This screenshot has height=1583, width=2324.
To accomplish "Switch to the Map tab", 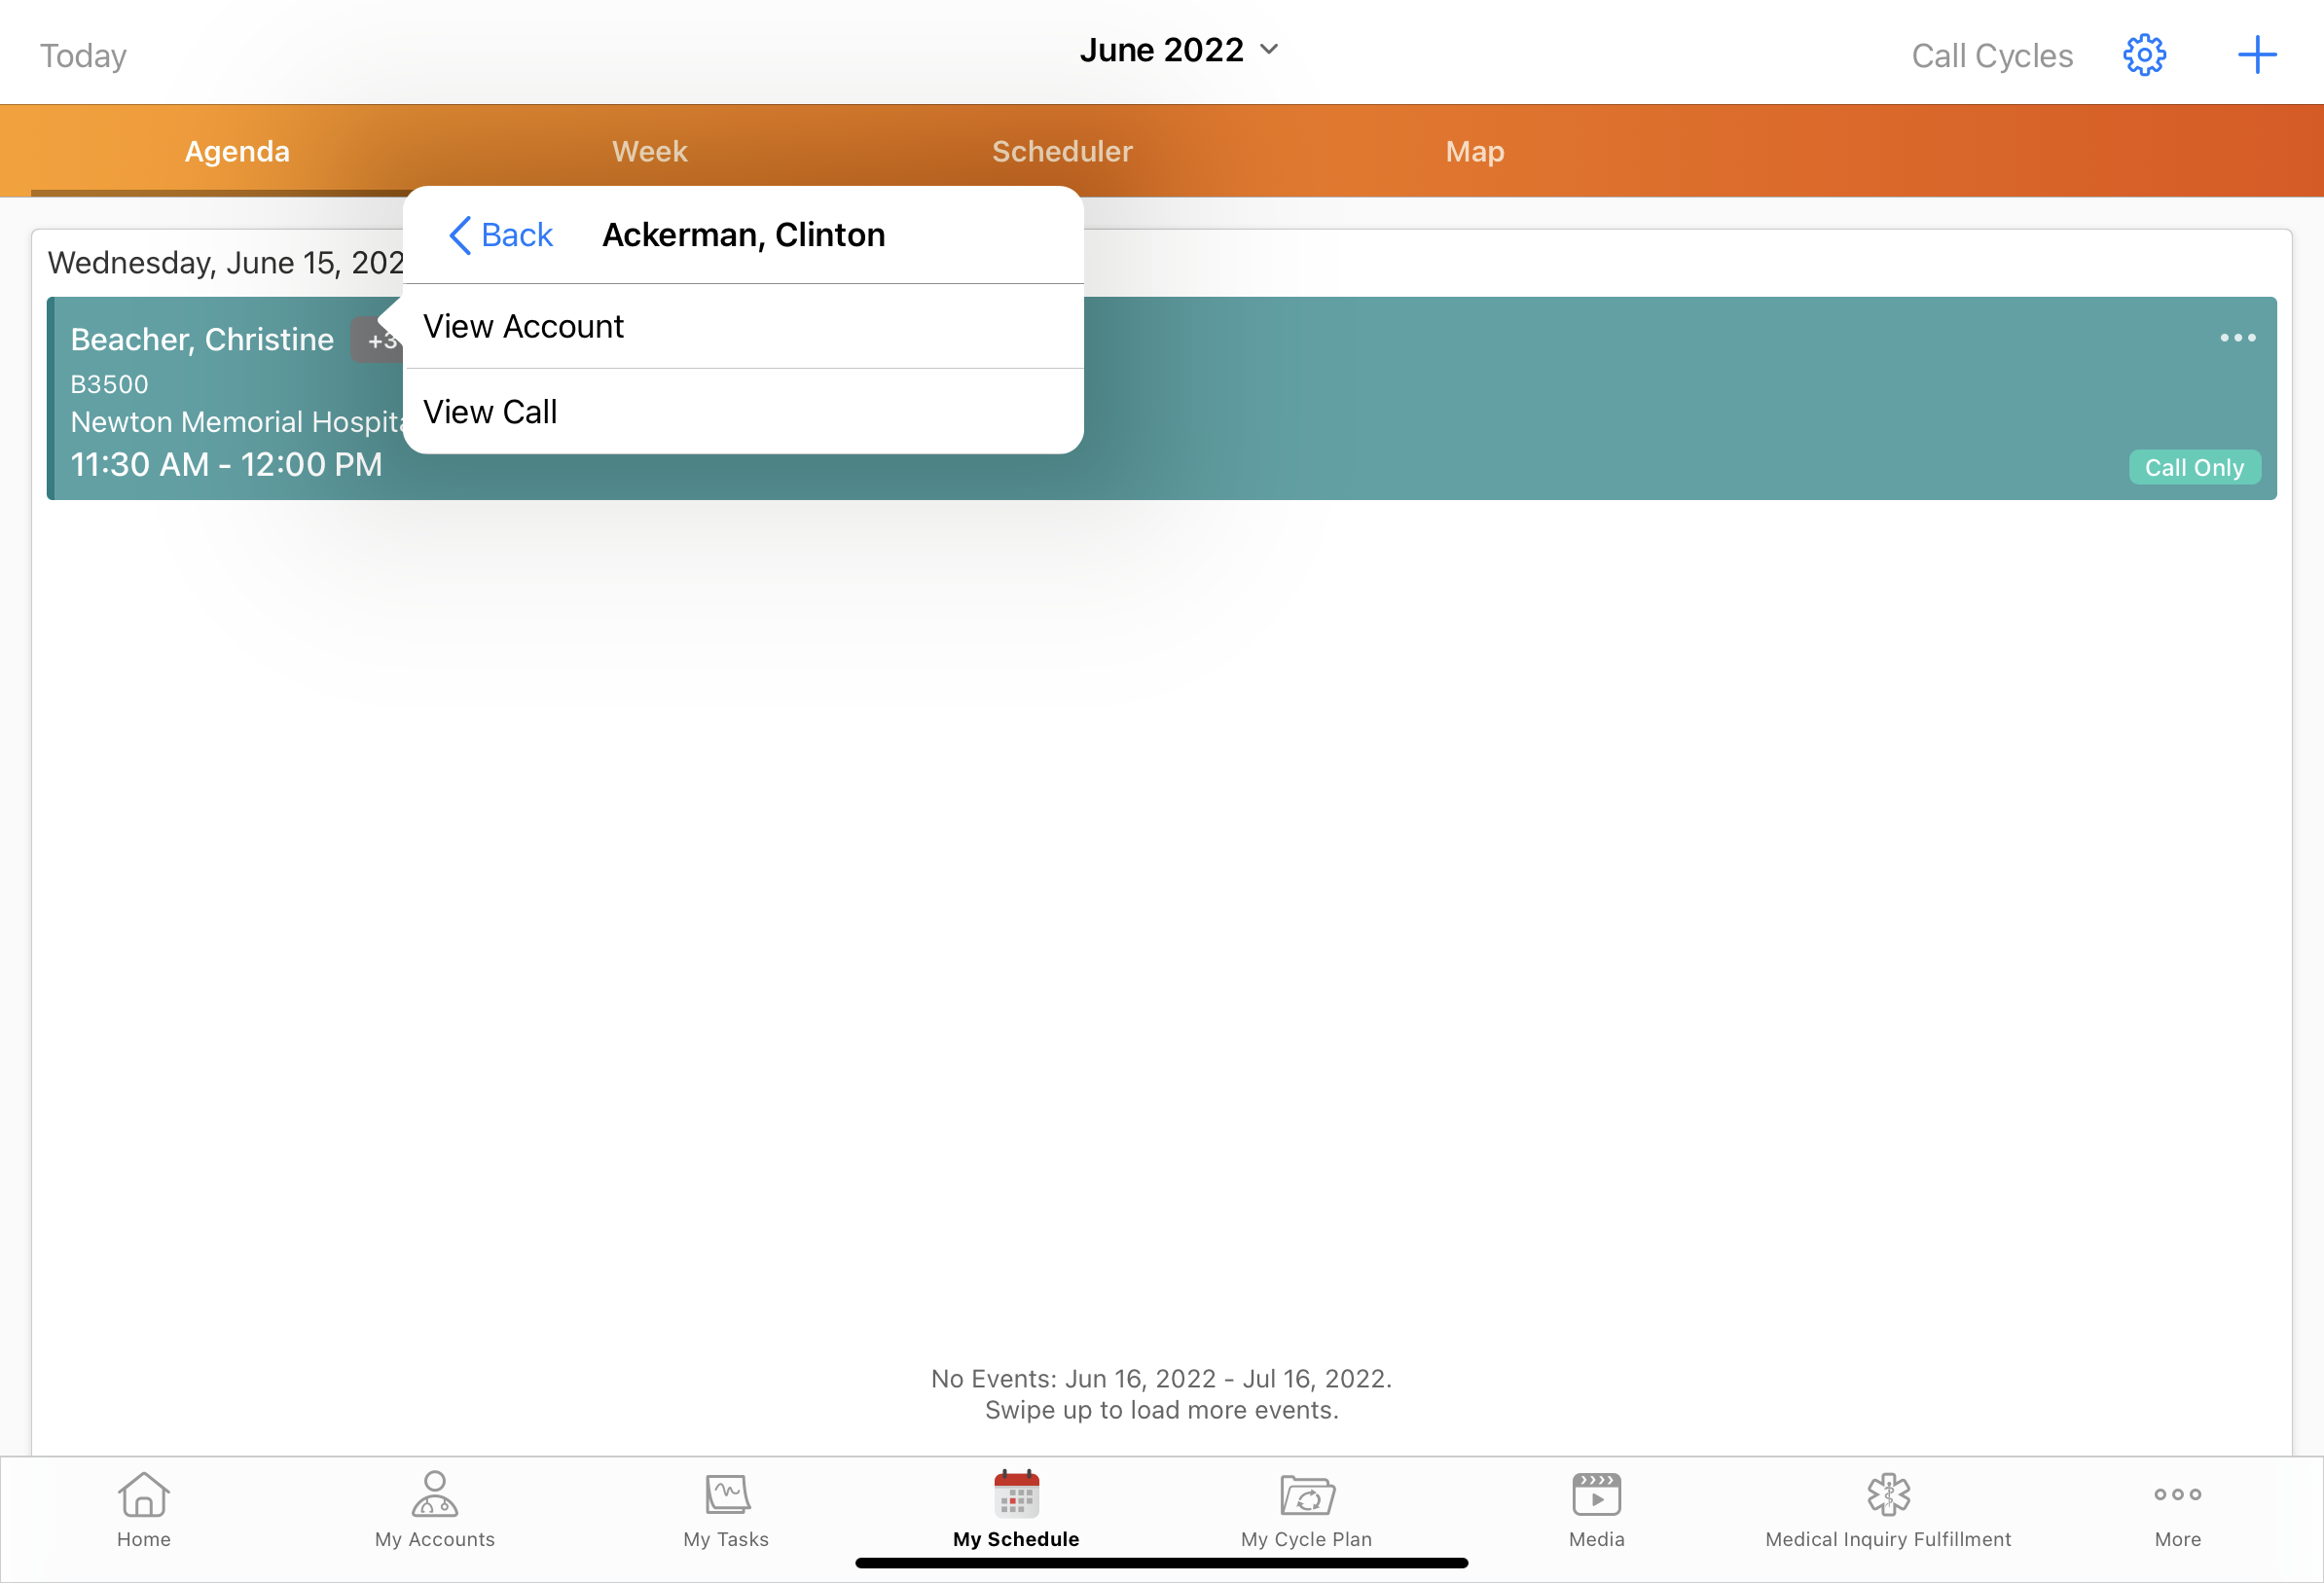I will point(1474,151).
